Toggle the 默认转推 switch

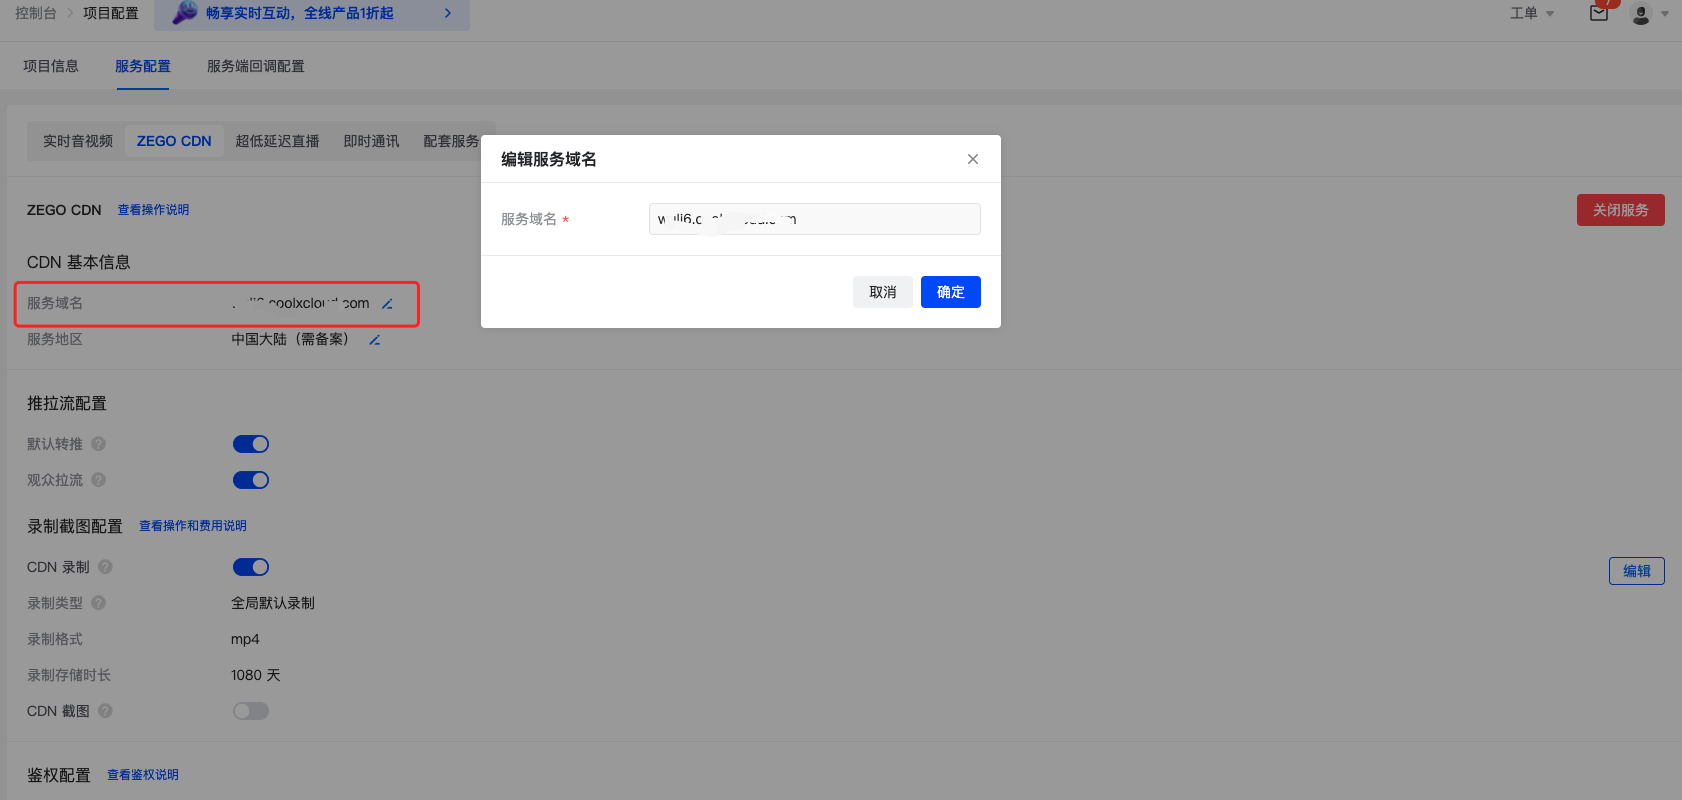(251, 444)
